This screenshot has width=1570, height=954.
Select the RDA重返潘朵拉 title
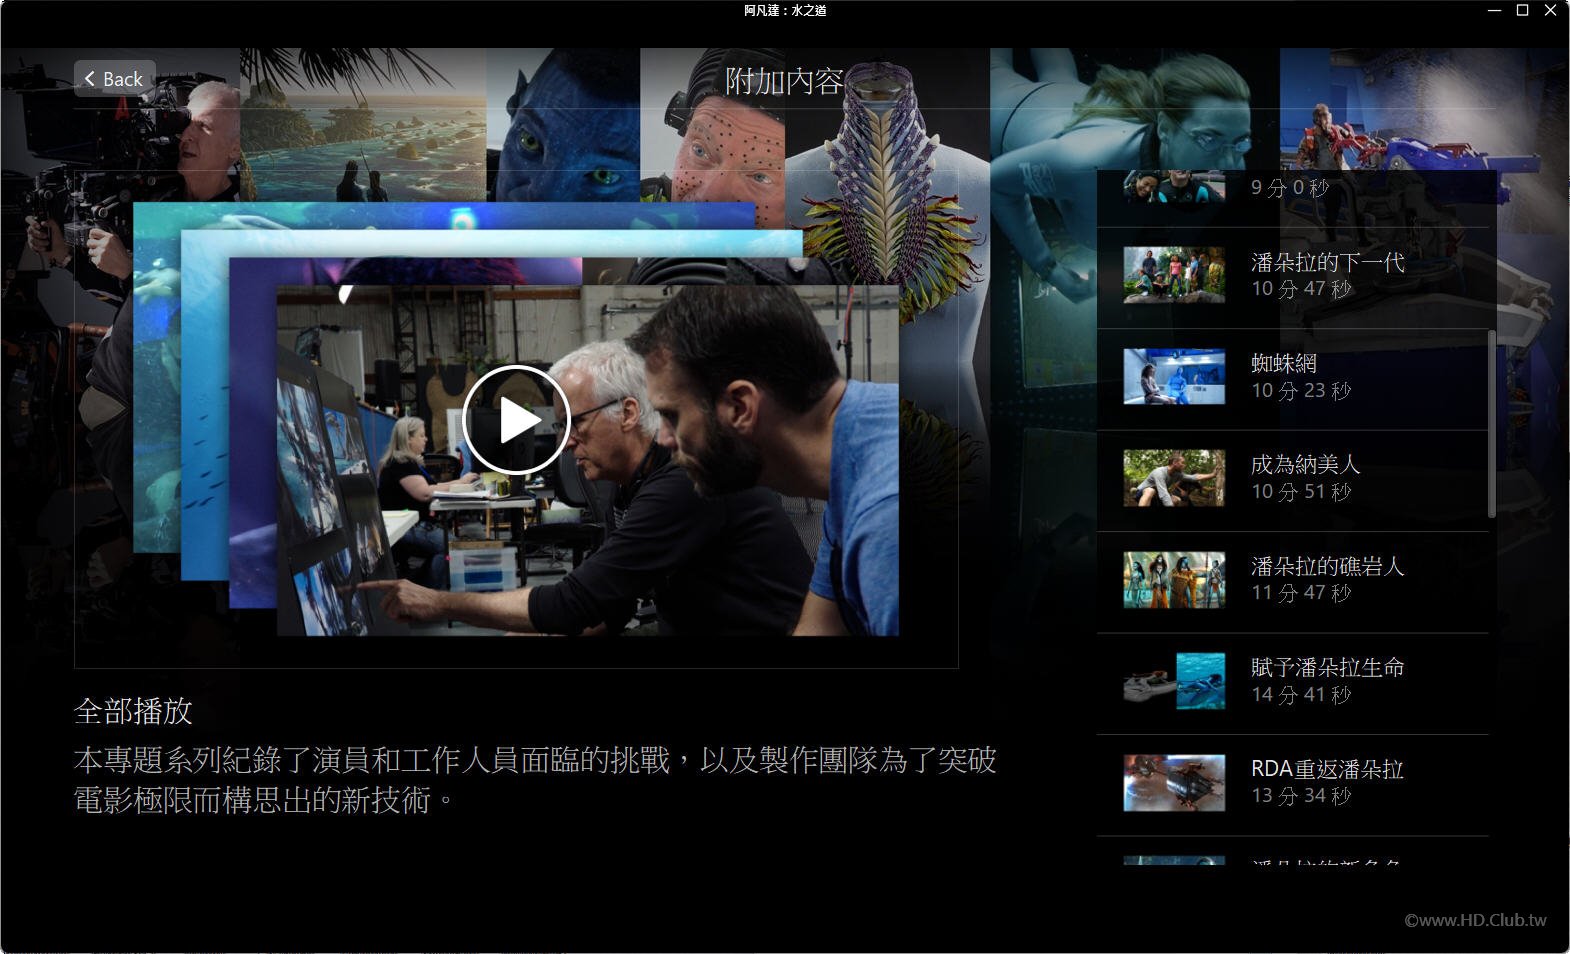[x=1327, y=769]
